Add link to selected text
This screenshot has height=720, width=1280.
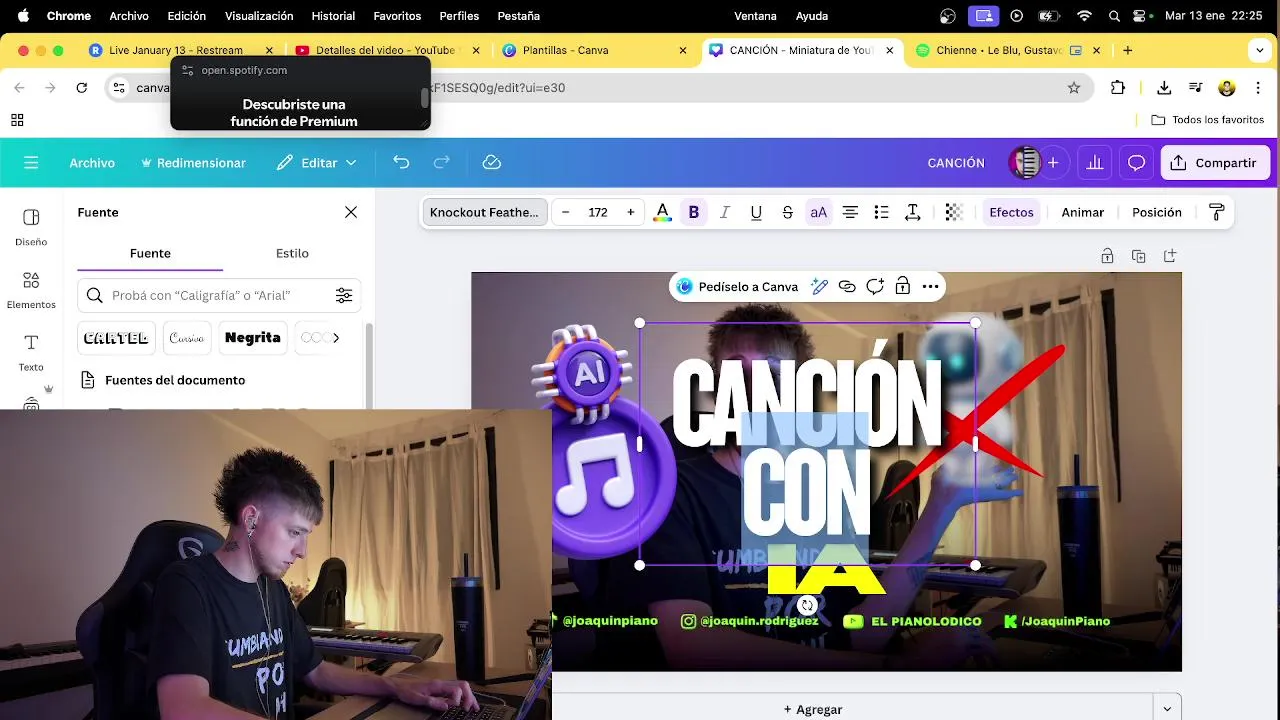point(847,287)
